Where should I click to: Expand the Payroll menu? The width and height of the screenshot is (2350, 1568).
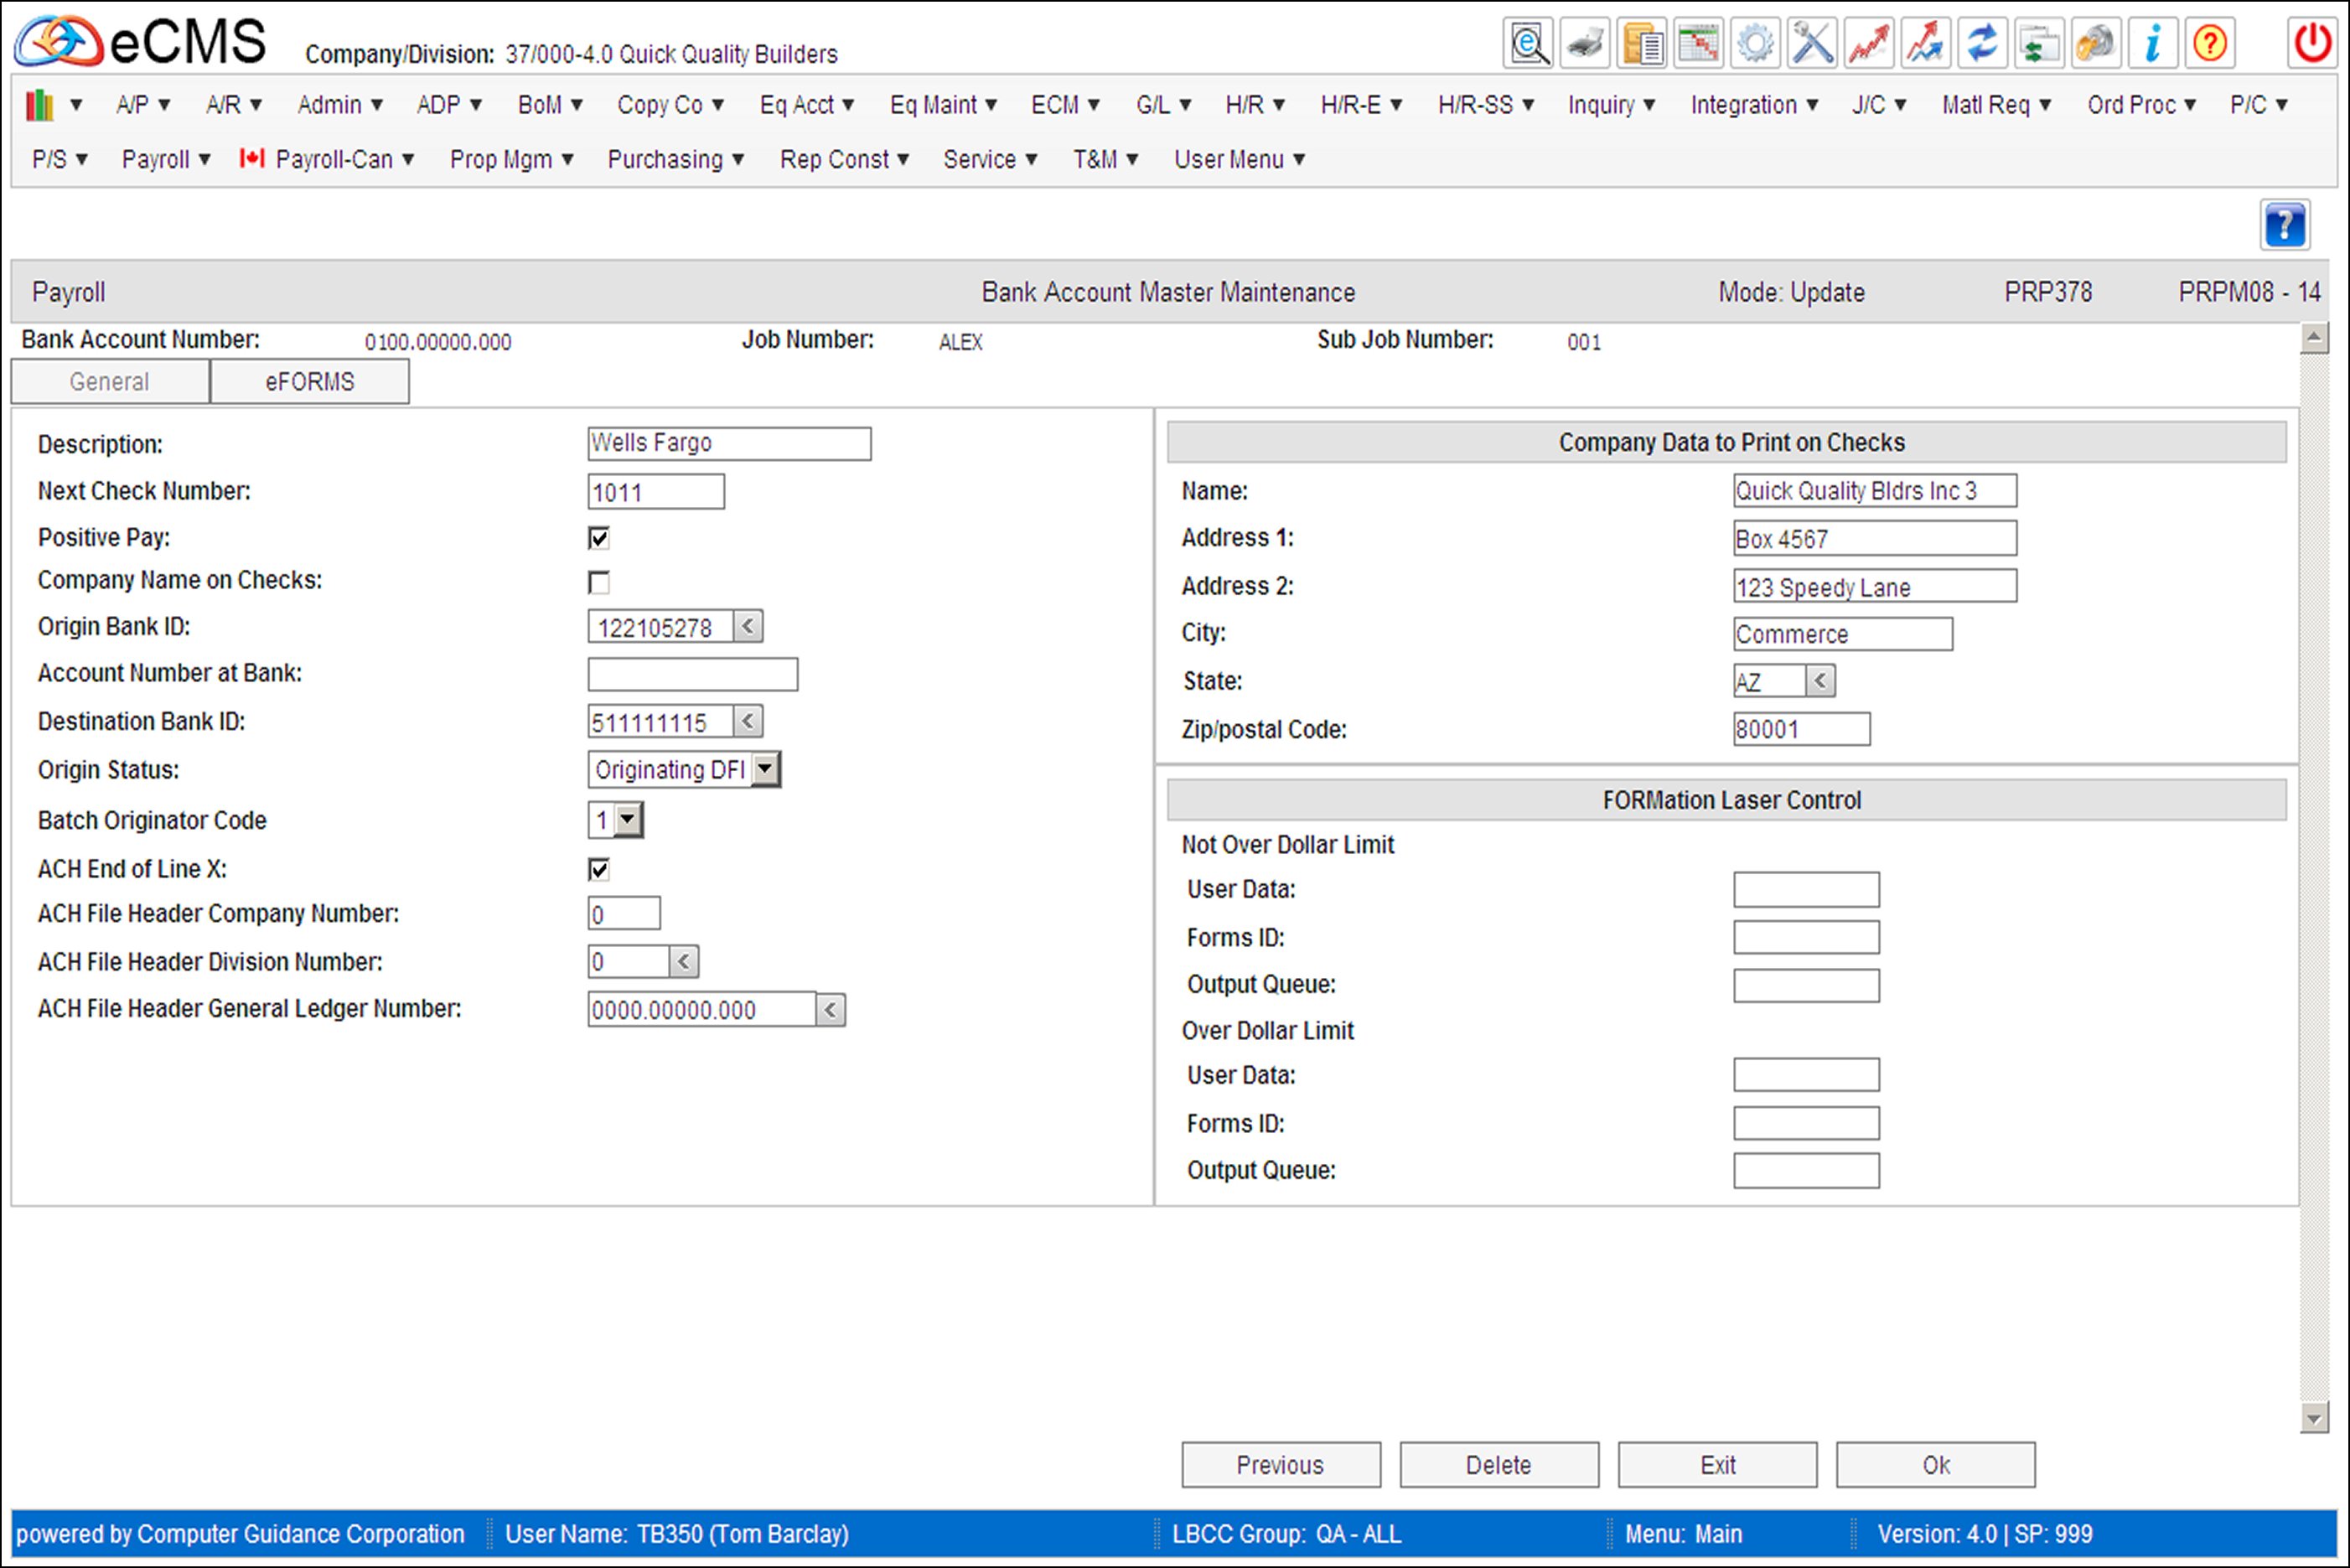coord(166,159)
